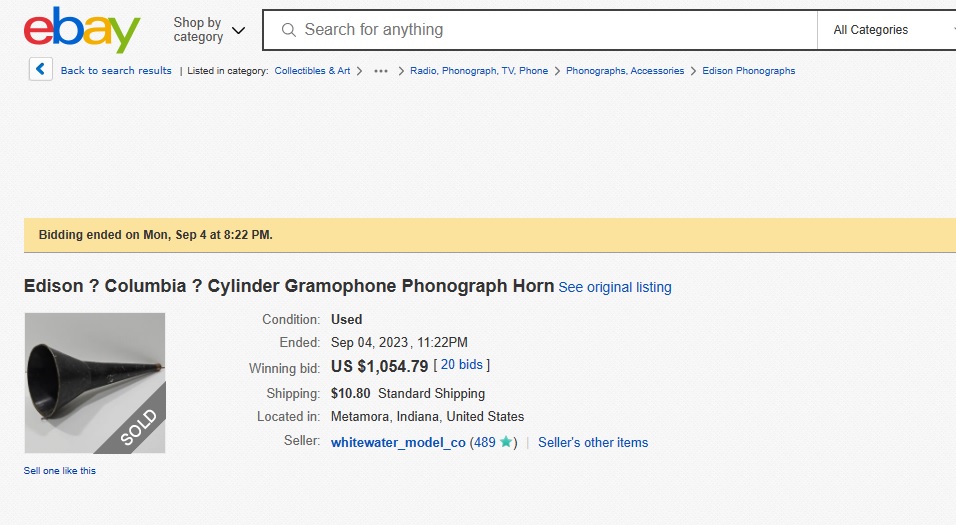
Task: Click the search magnifier icon
Action: point(288,30)
